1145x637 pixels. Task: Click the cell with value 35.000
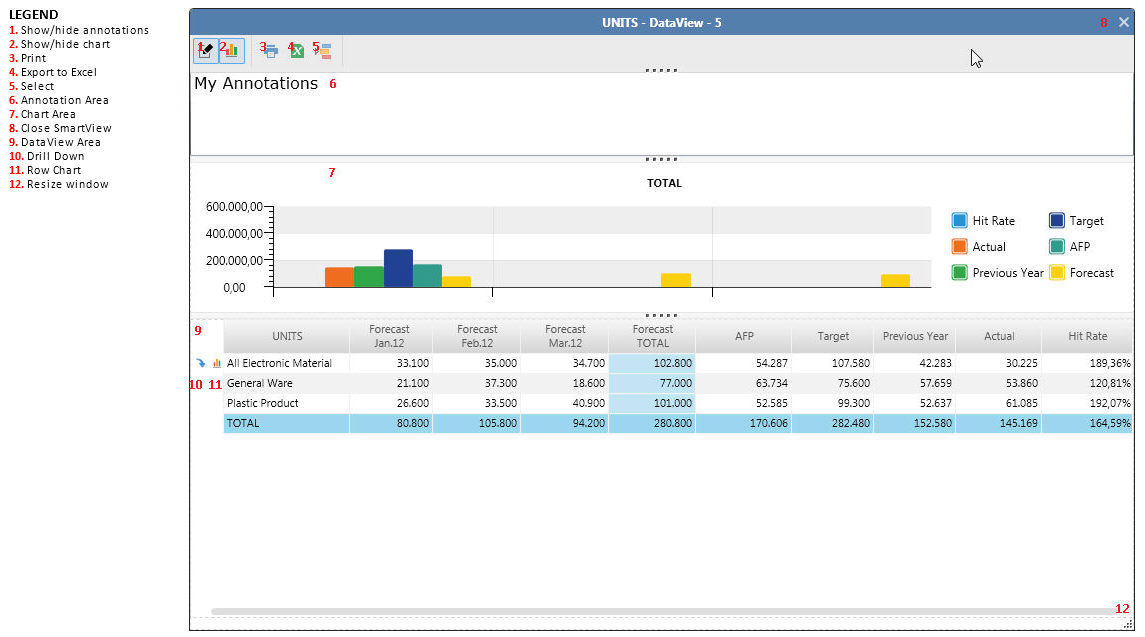tap(477, 363)
